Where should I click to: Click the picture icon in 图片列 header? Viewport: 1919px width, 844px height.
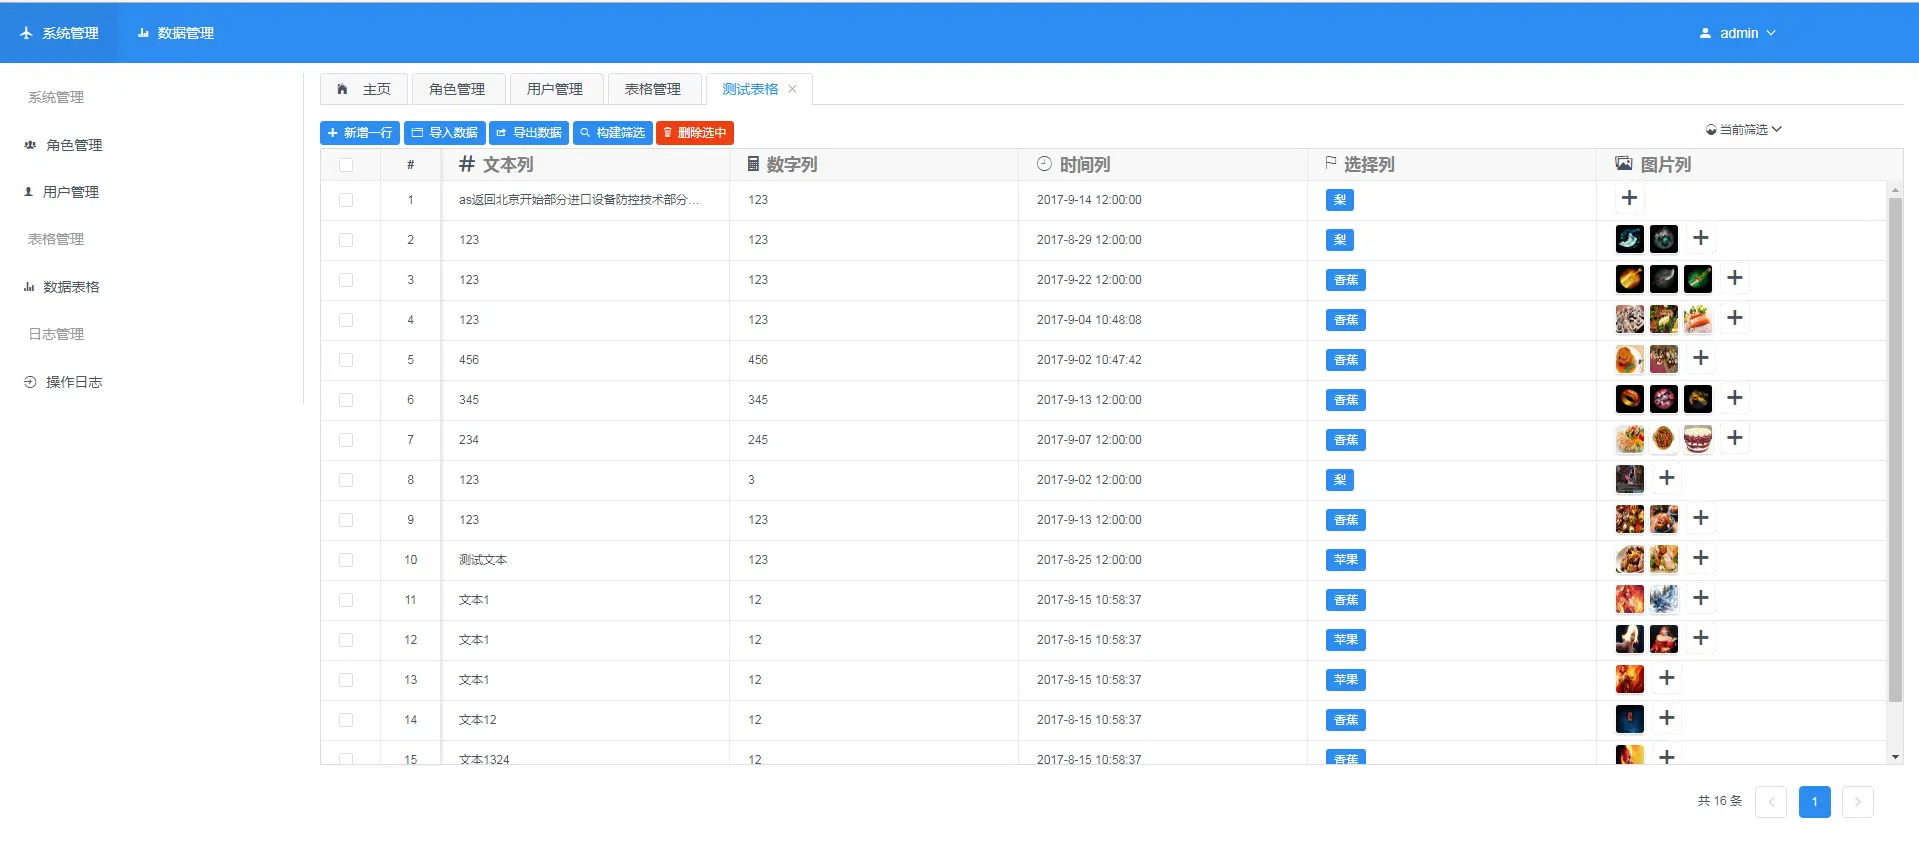1624,164
